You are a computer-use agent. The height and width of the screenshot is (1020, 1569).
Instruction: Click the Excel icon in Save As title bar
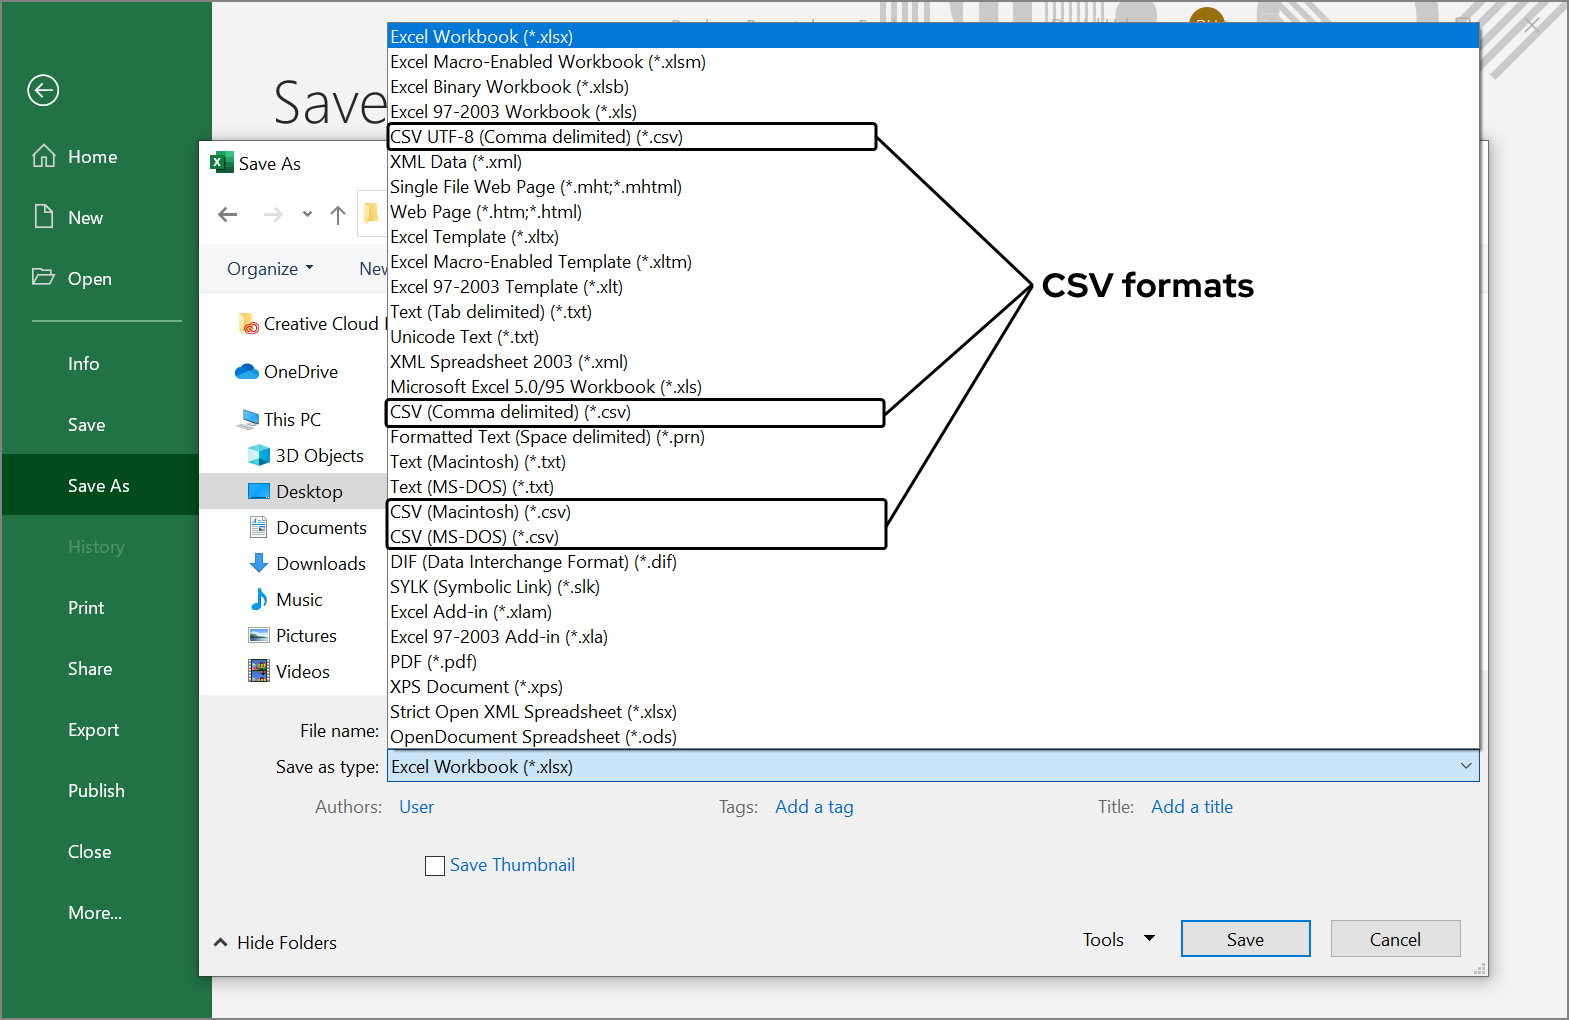(x=222, y=163)
